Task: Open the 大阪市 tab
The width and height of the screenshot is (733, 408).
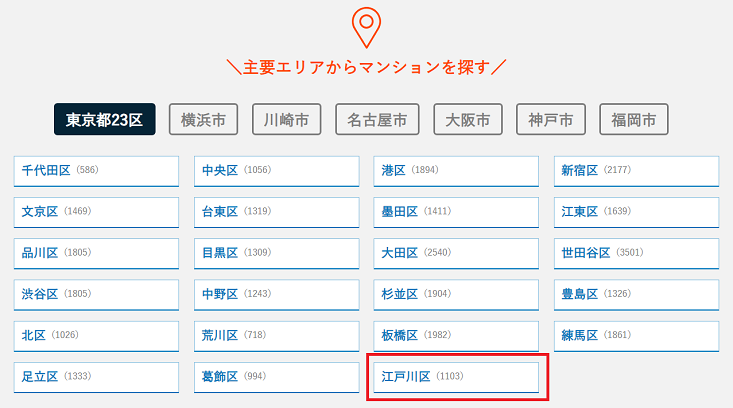Action: click(x=468, y=119)
